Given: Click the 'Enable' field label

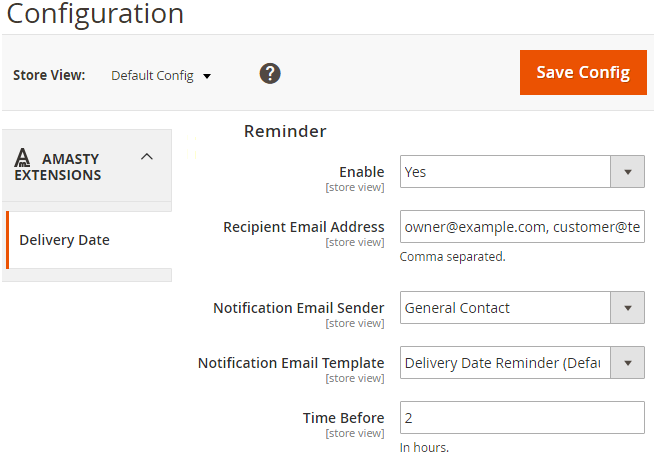Looking at the screenshot, I should coord(362,172).
